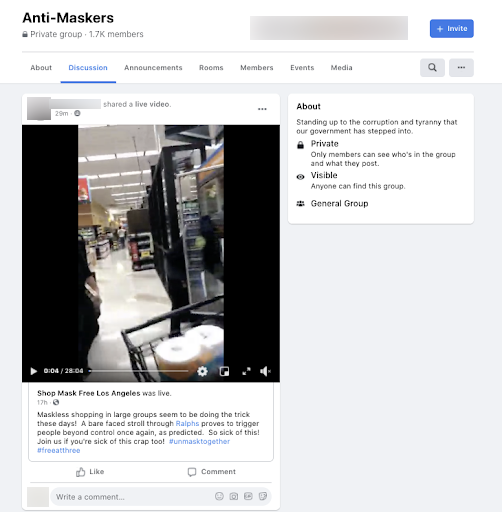Unmute the video sound
Image resolution: width=502 pixels, height=512 pixels.
[265, 371]
